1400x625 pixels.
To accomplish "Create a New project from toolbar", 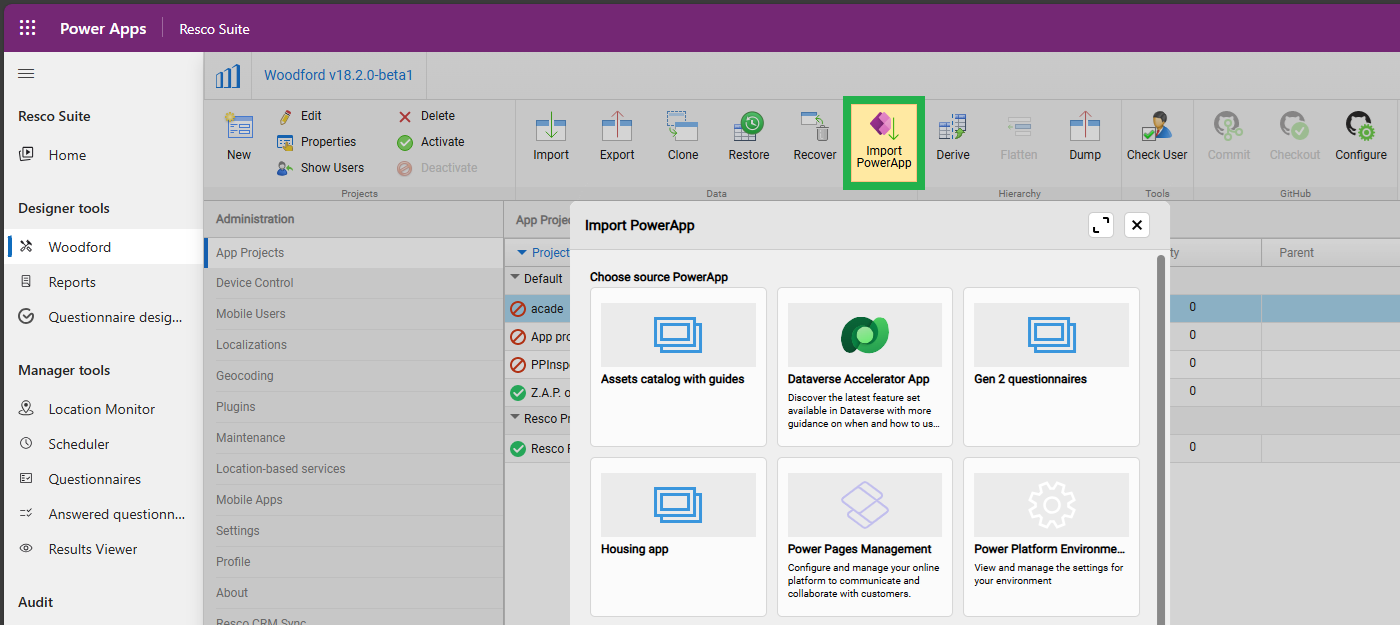I will pyautogui.click(x=239, y=136).
